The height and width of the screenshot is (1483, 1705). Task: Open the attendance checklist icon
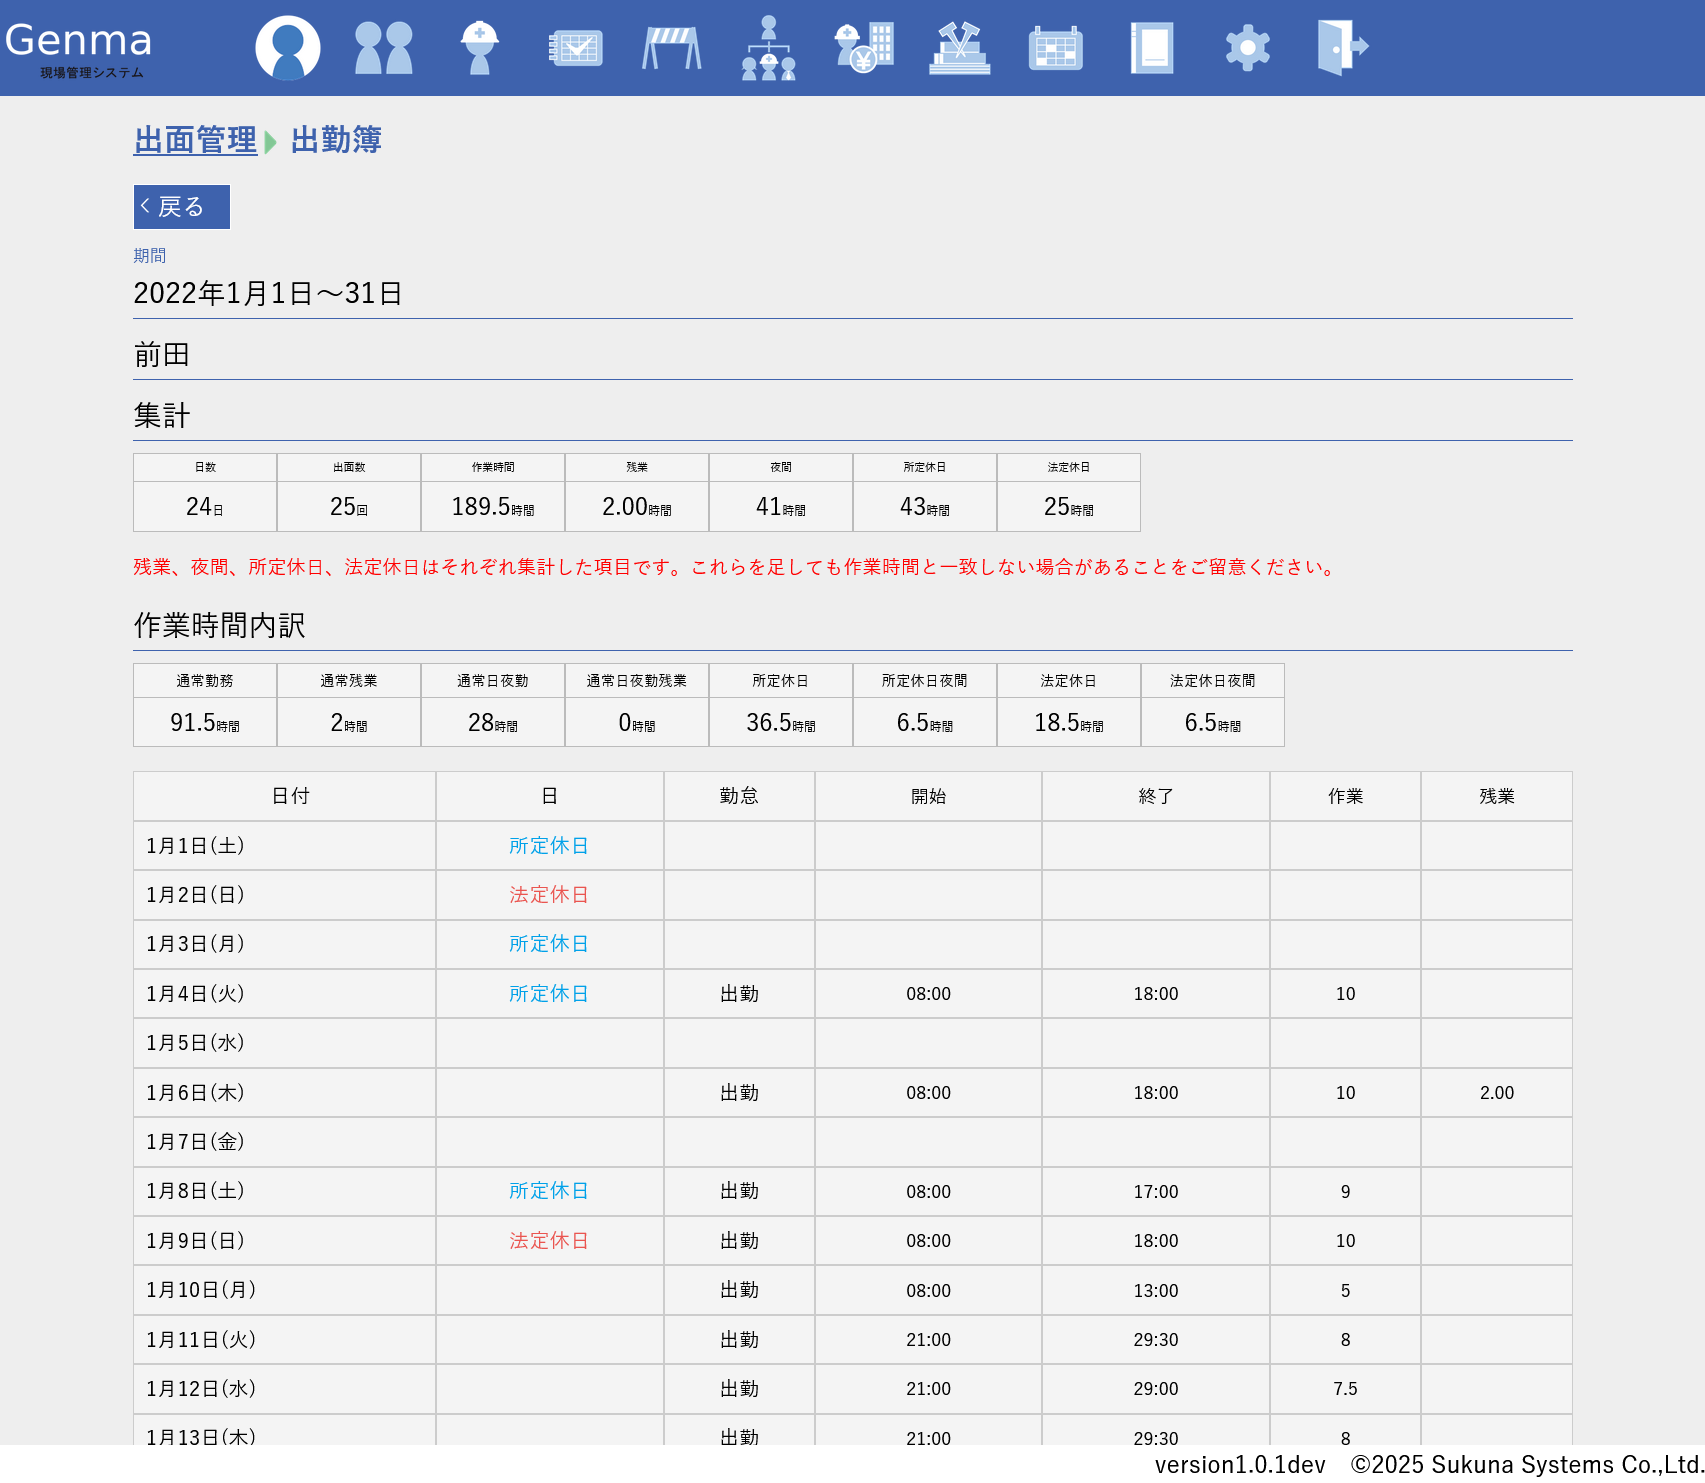pos(576,47)
